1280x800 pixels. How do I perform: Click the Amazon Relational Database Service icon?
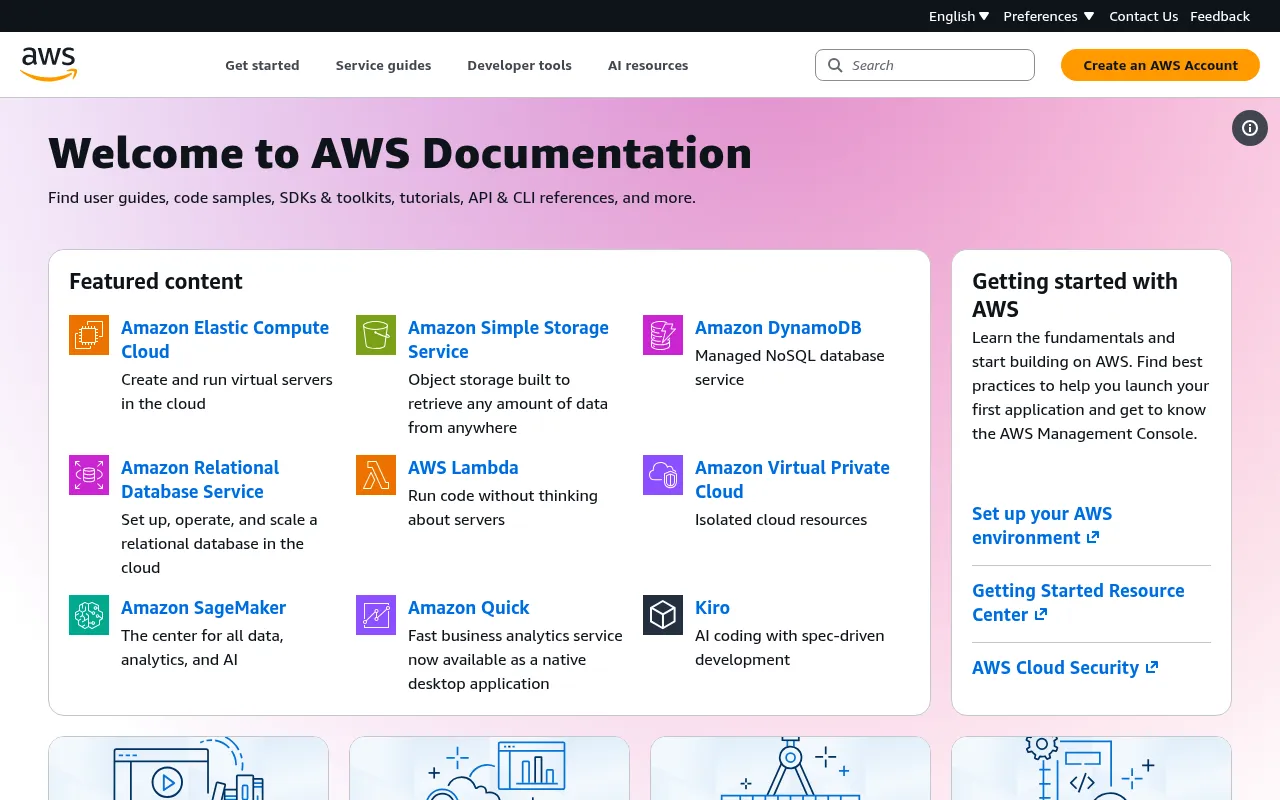(x=89, y=475)
